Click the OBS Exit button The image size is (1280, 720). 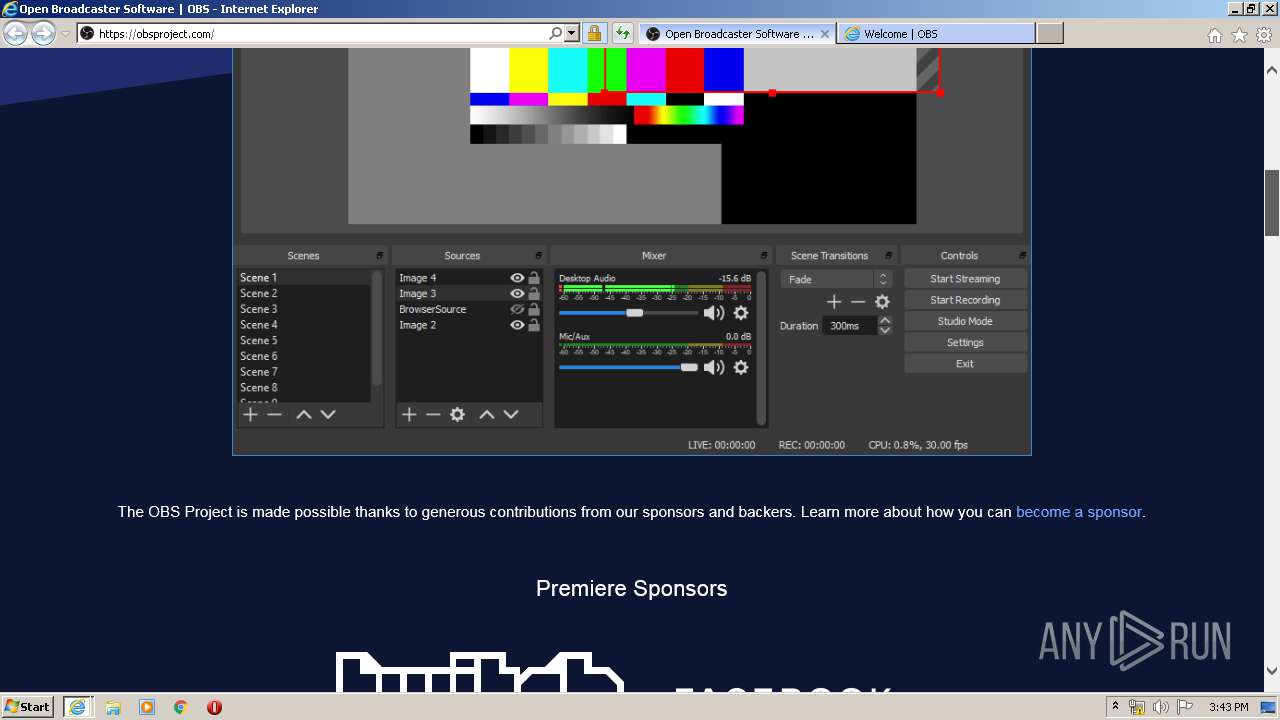[965, 364]
